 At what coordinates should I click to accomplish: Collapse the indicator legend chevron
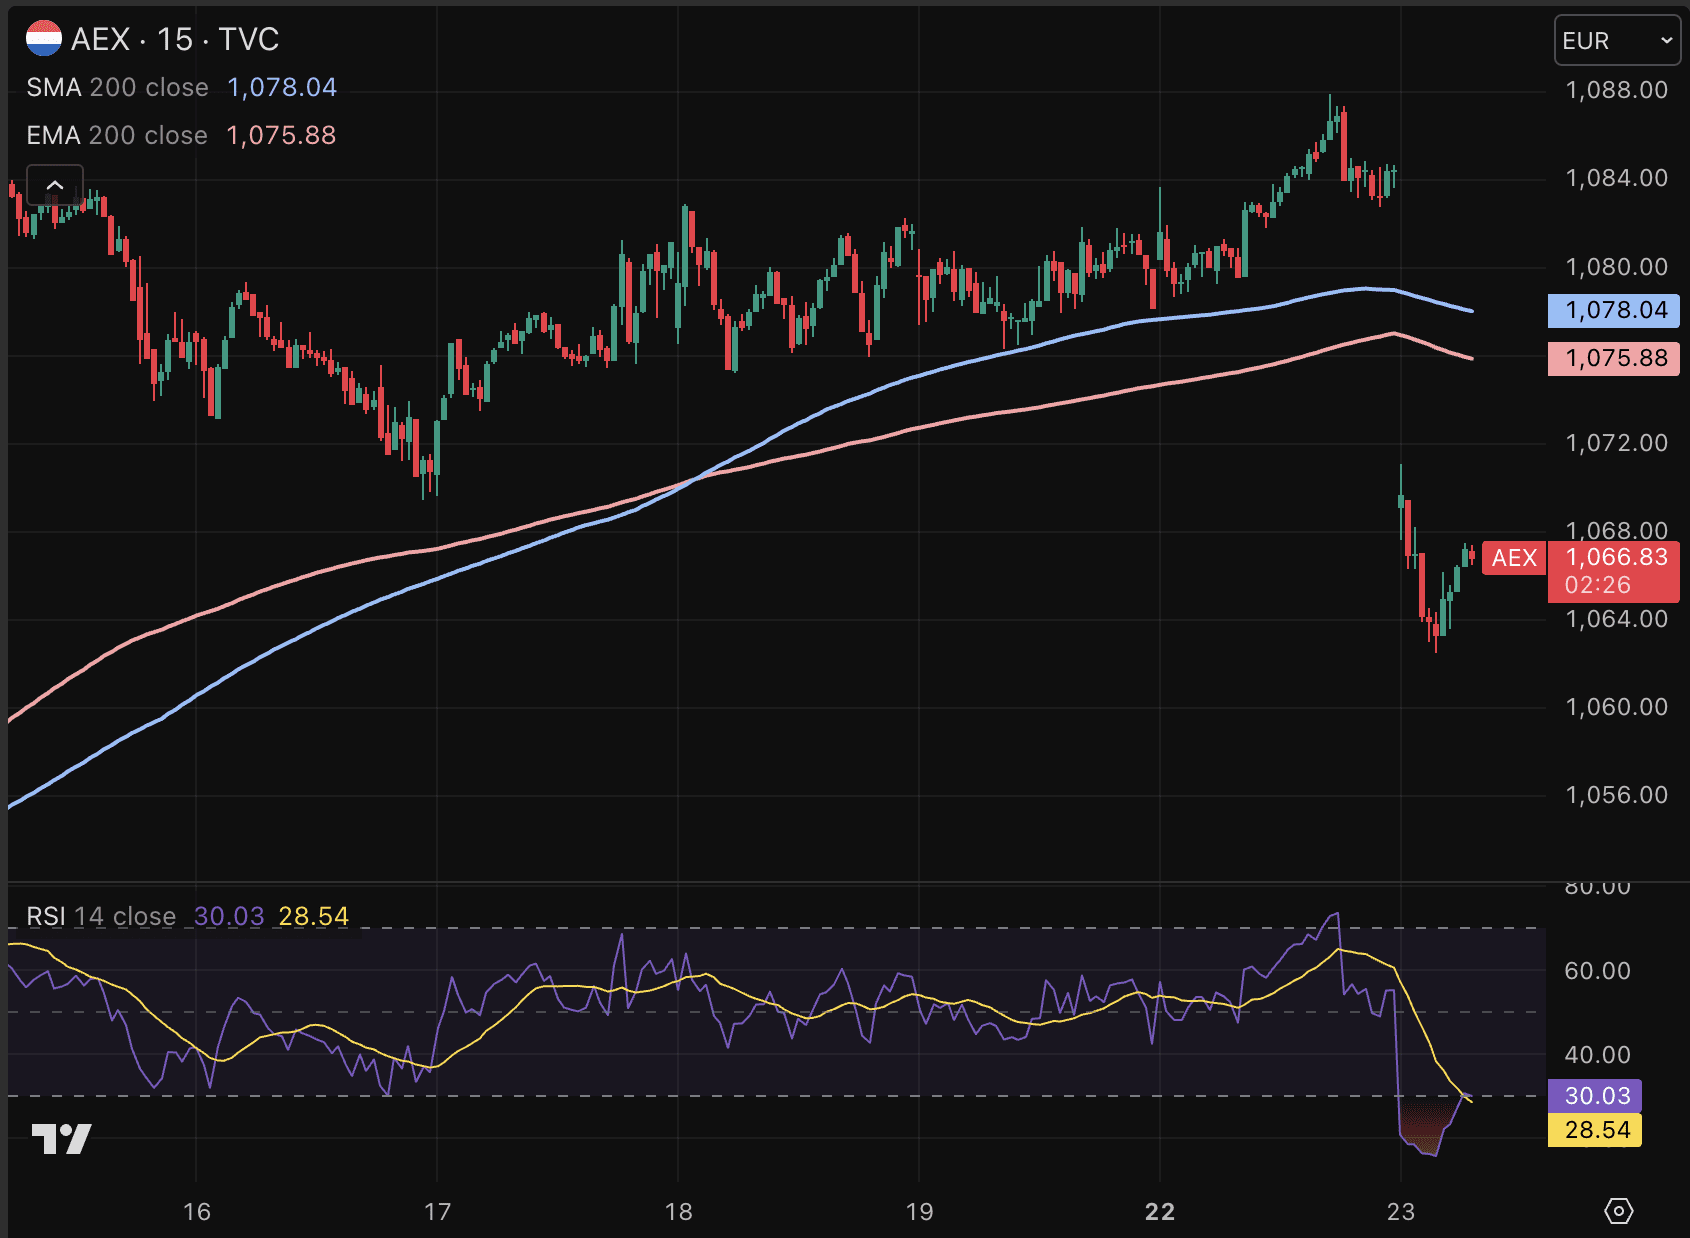coord(55,185)
